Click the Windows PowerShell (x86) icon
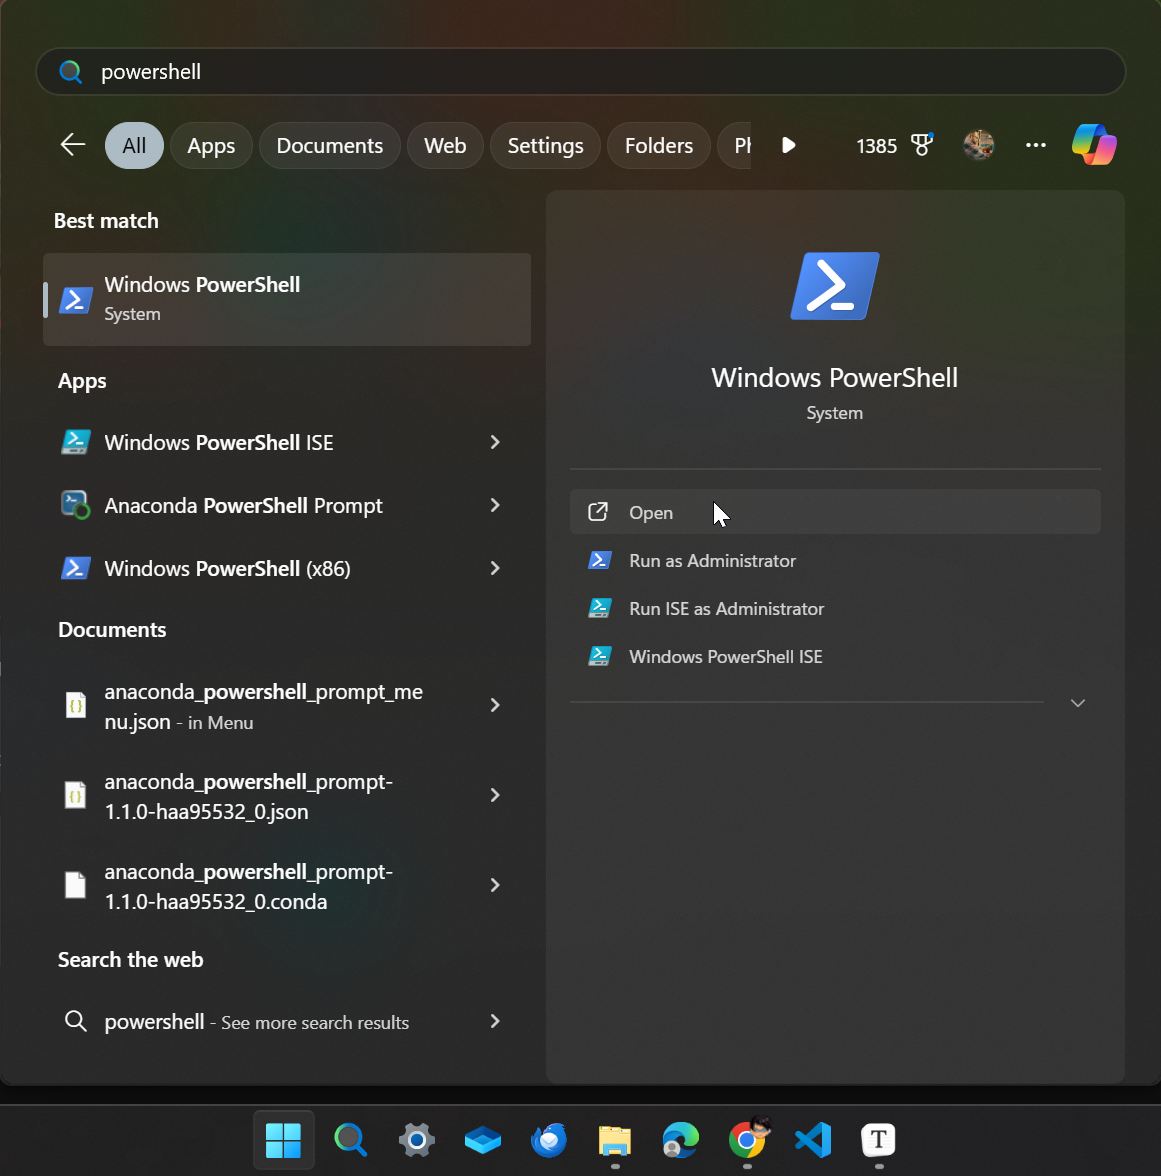Viewport: 1161px width, 1176px height. pos(76,568)
